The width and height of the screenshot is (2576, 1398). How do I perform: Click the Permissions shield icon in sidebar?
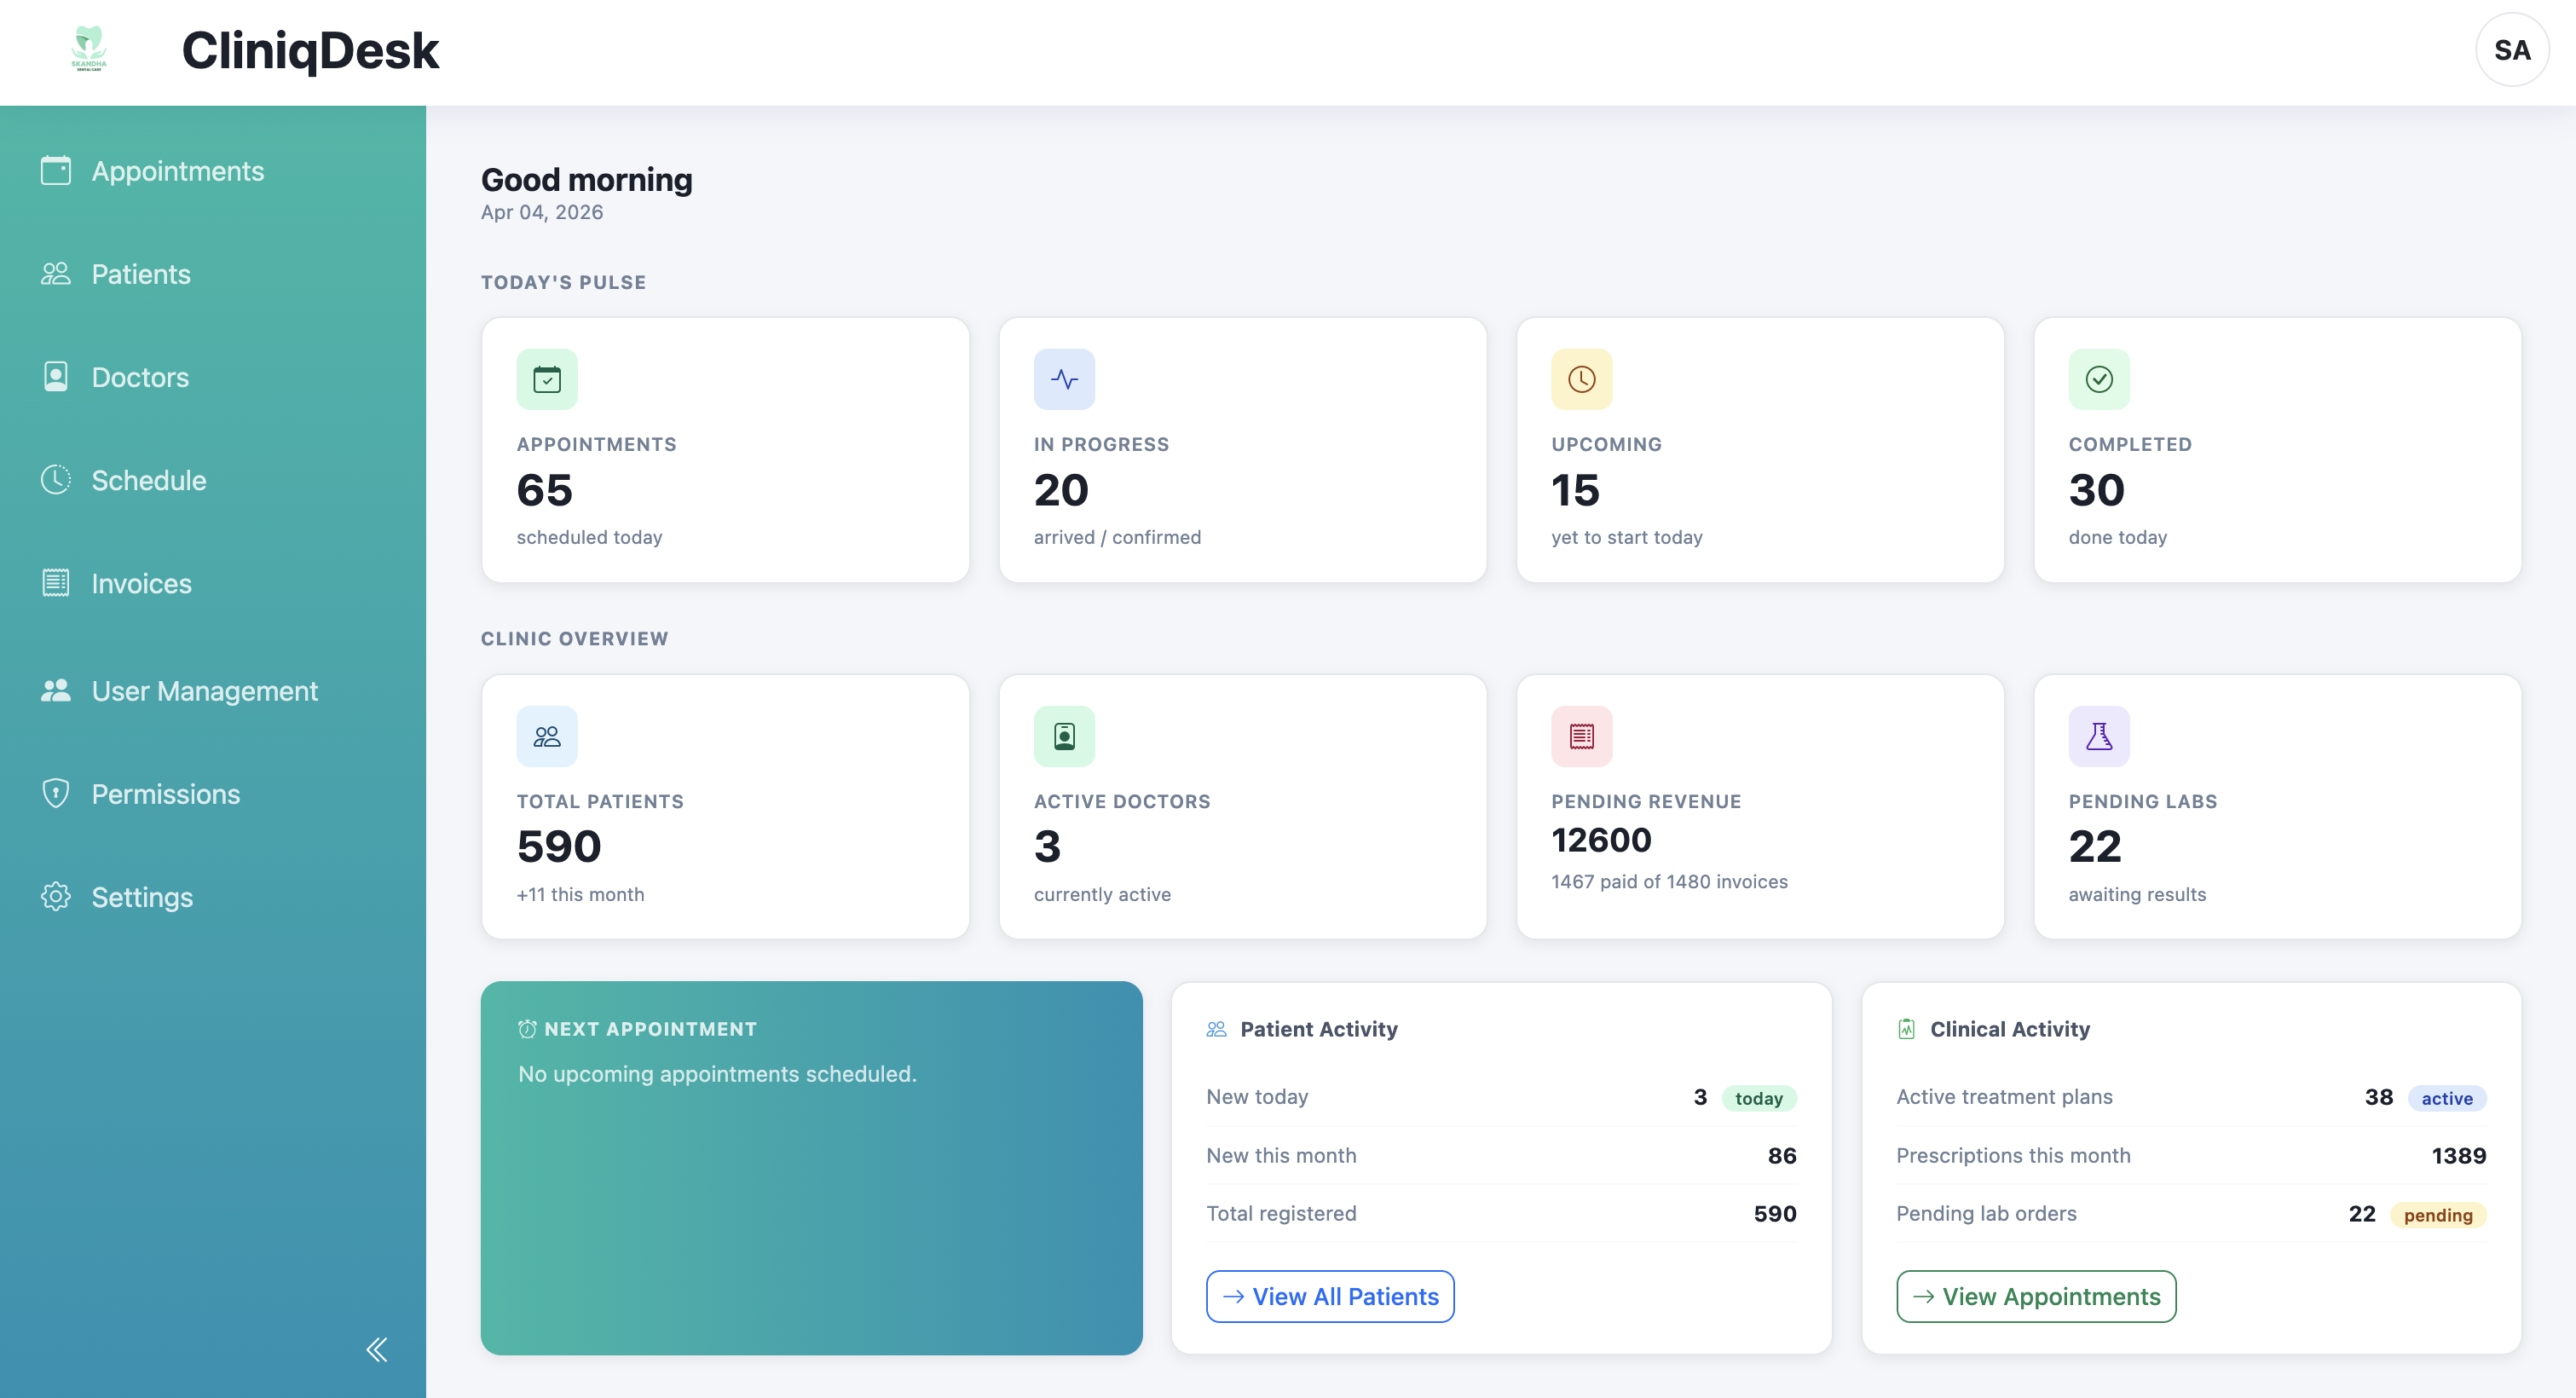[56, 794]
